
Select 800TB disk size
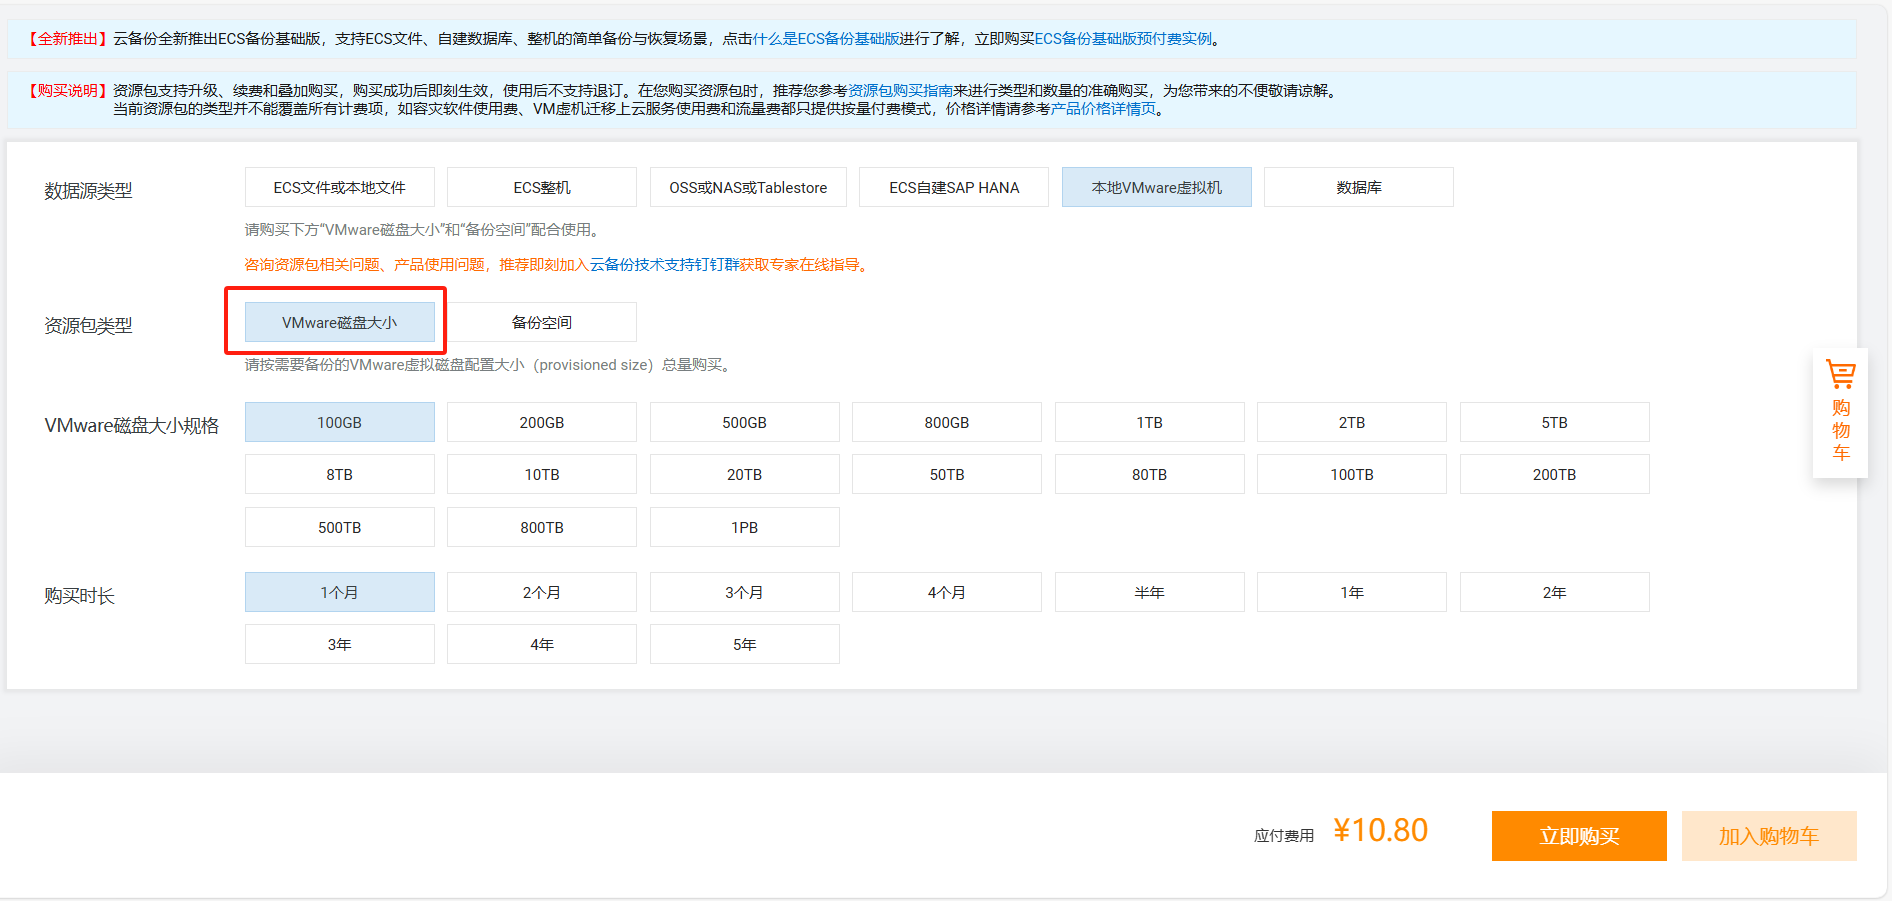(x=542, y=527)
